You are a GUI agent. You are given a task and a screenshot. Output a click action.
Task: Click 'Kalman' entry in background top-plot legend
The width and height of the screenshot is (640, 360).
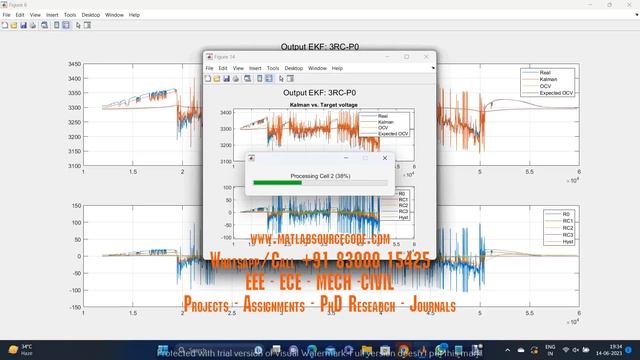pyautogui.click(x=548, y=79)
